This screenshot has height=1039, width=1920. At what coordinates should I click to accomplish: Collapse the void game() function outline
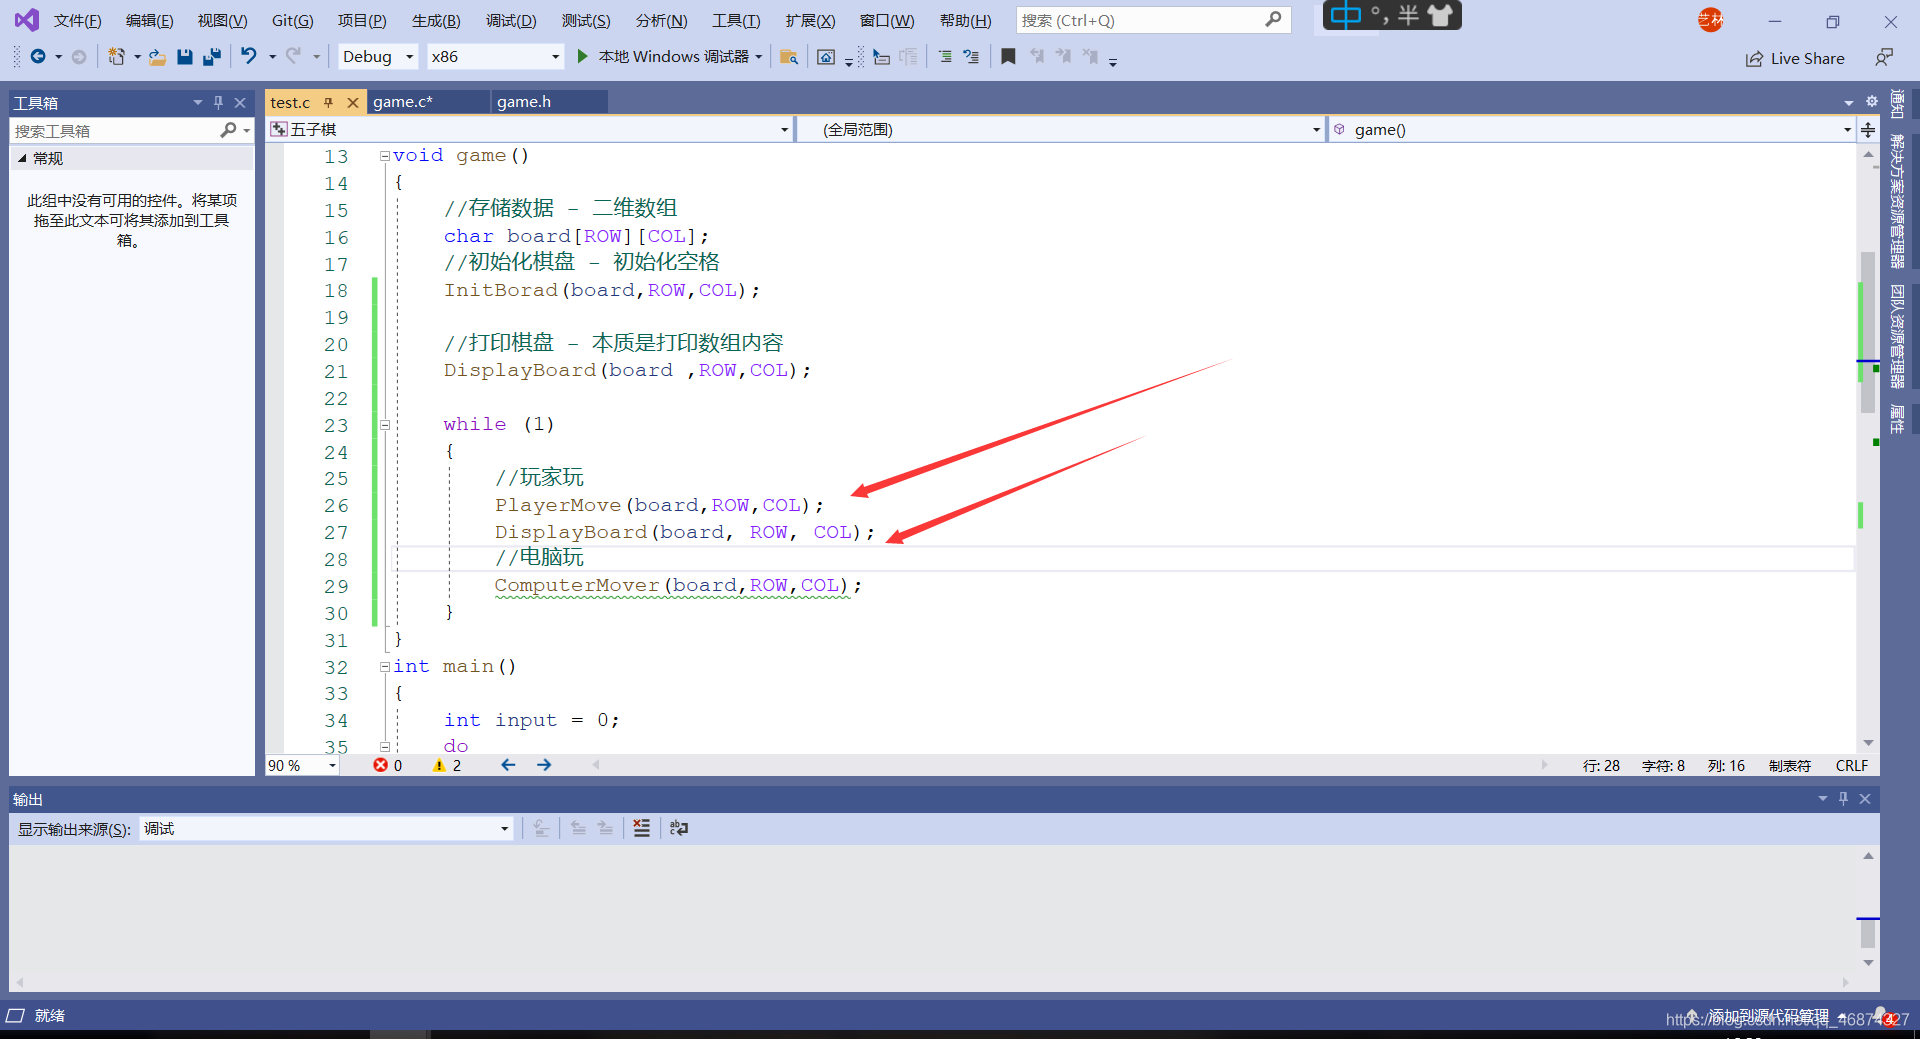click(x=384, y=156)
